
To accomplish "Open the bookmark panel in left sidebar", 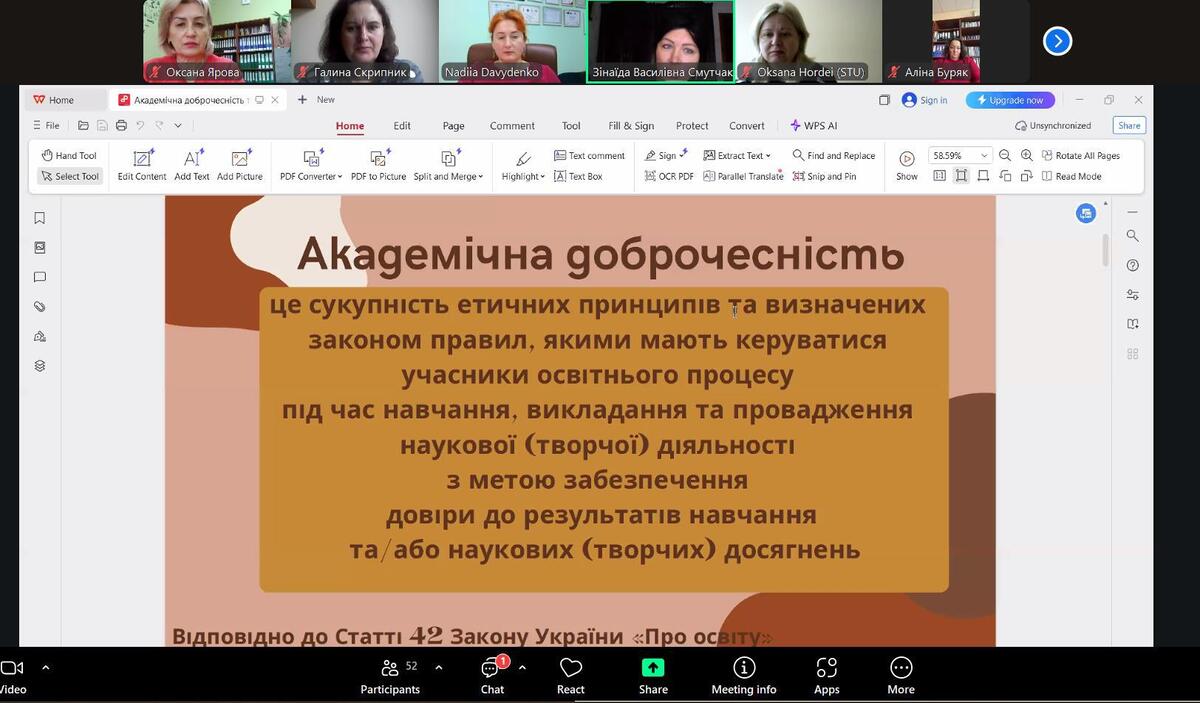I will (40, 218).
